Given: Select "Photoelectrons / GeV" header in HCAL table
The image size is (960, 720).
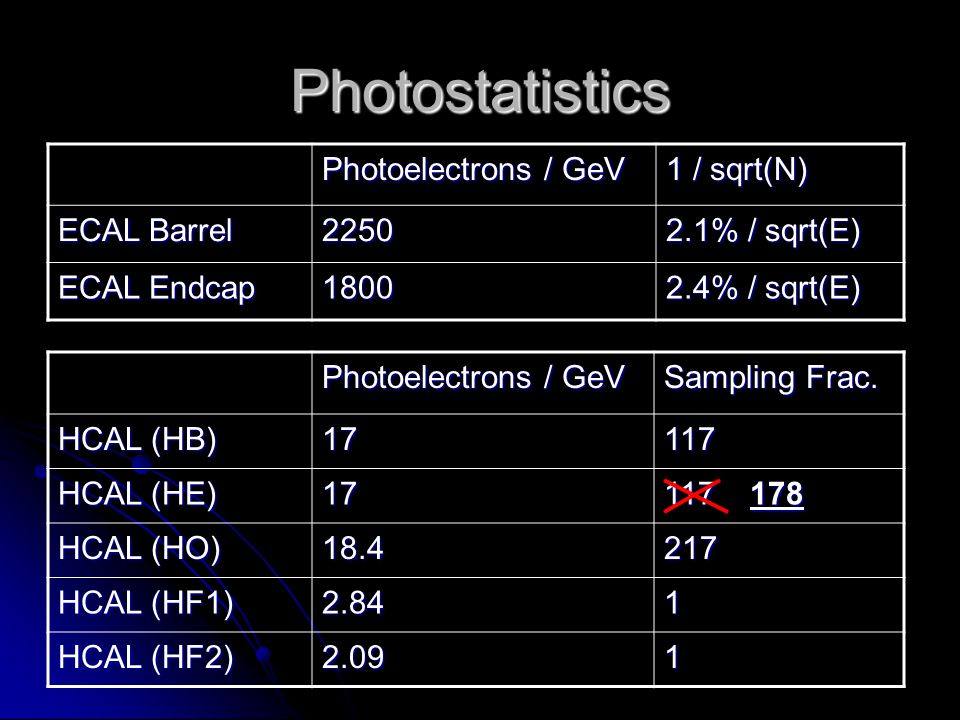Looking at the screenshot, I should click(473, 377).
